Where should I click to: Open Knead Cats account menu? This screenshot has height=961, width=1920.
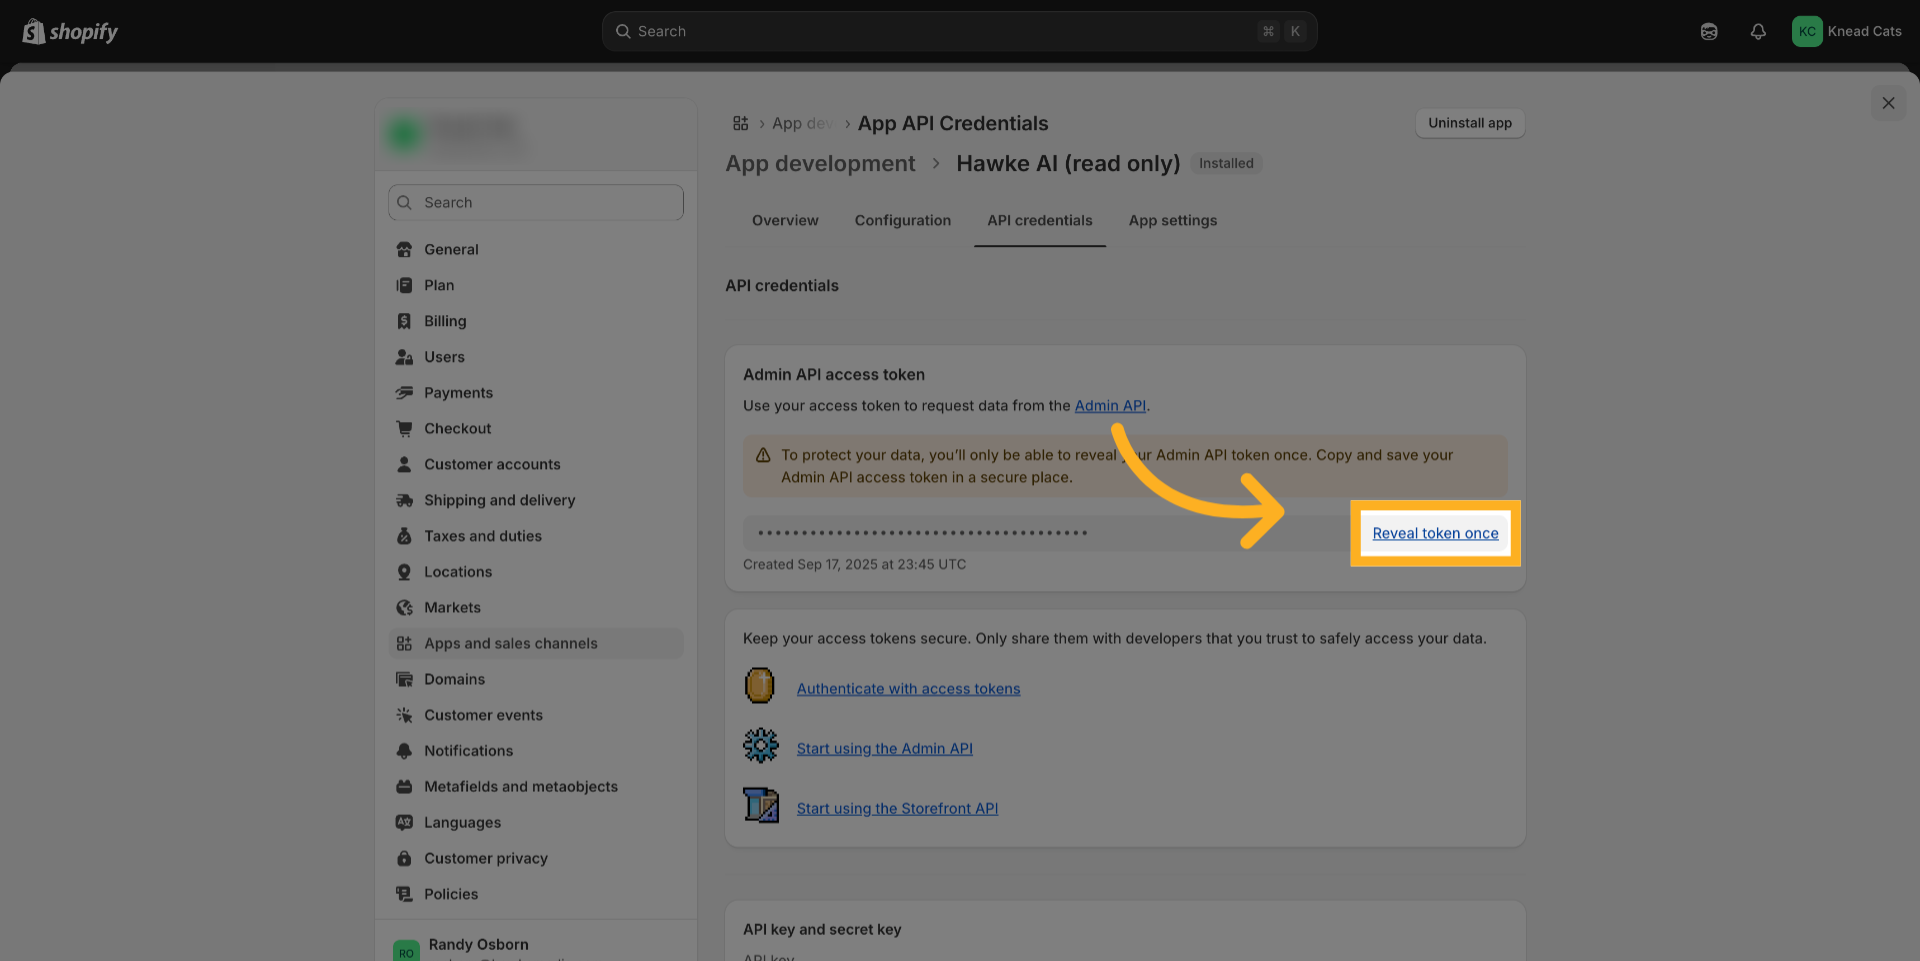[x=1846, y=32]
